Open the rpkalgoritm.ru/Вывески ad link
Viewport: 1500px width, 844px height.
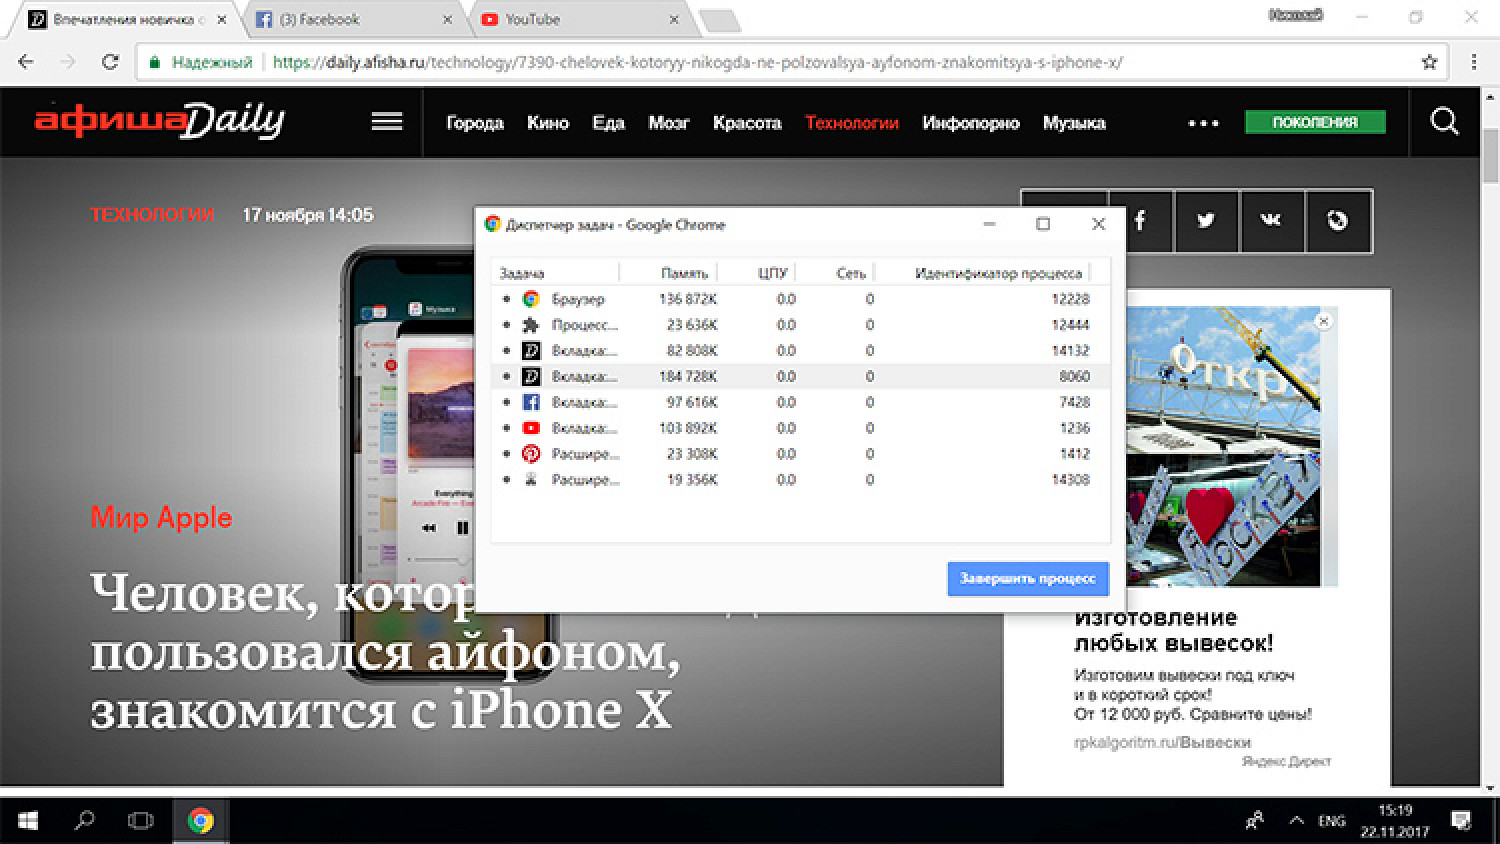tap(1162, 742)
